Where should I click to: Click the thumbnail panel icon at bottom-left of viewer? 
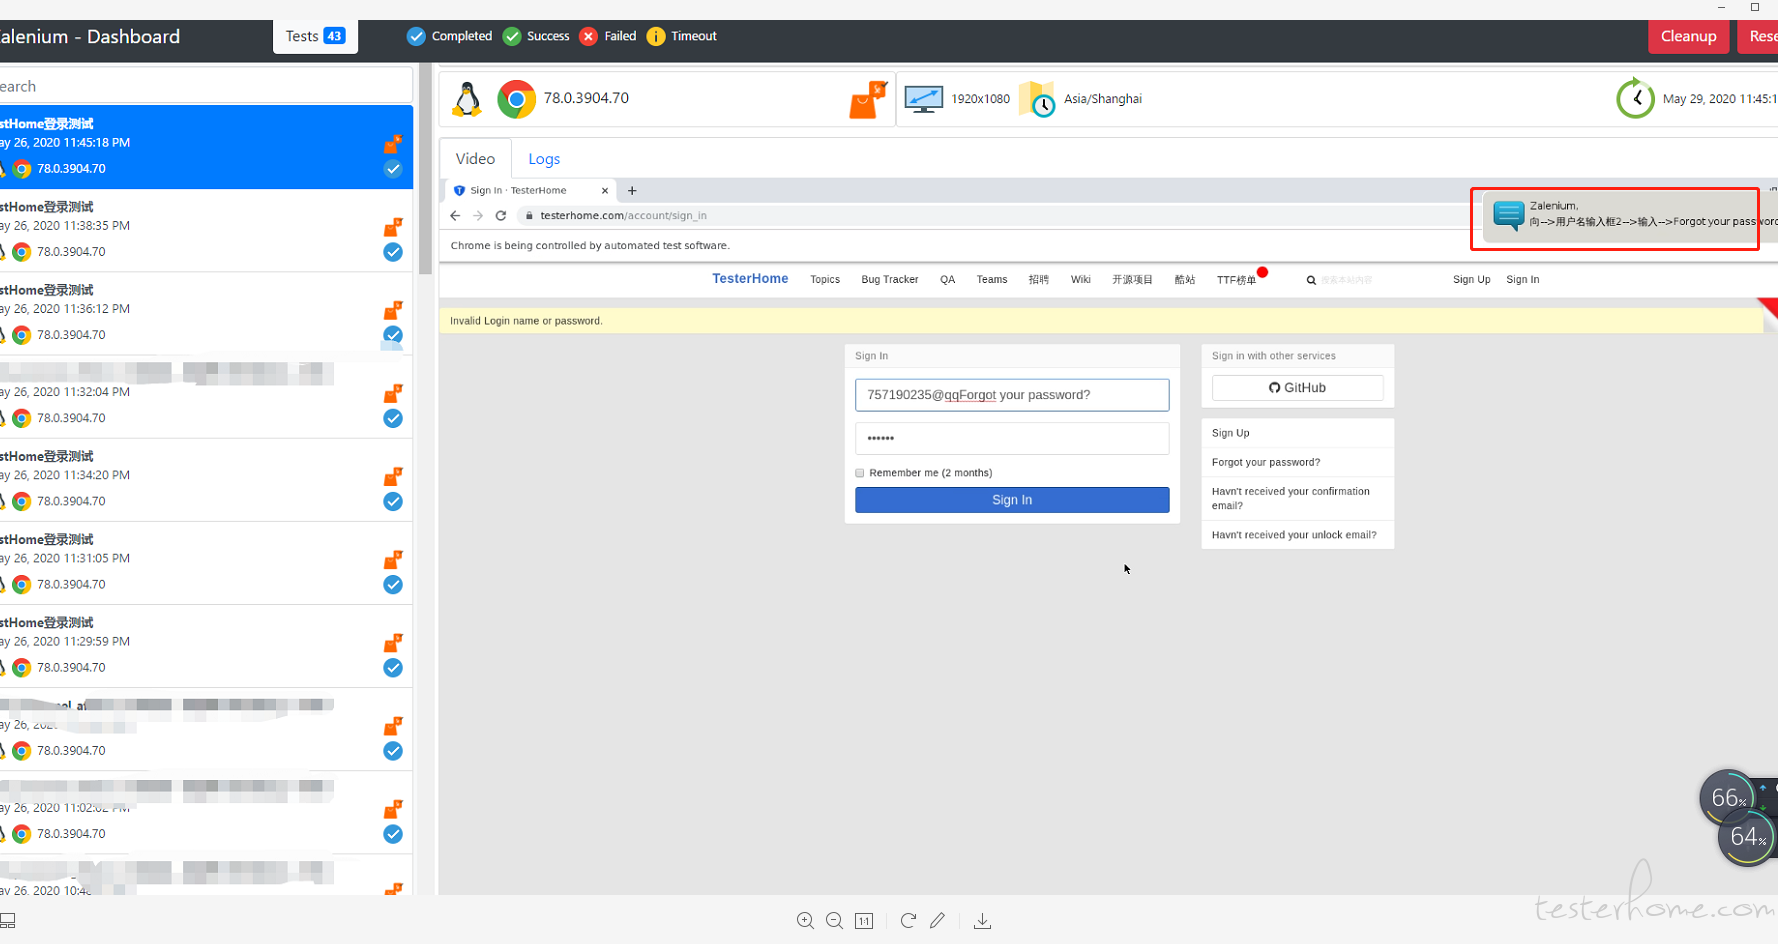[8, 921]
